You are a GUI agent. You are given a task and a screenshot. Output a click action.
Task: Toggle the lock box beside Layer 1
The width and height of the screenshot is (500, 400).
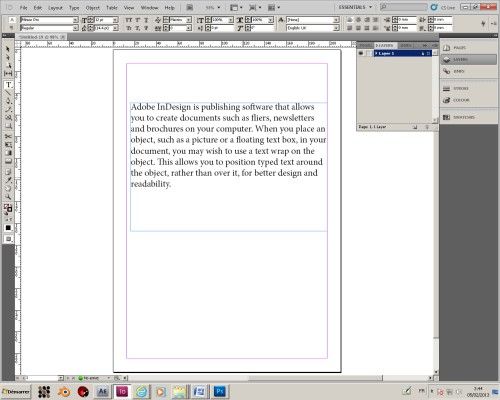click(x=368, y=53)
